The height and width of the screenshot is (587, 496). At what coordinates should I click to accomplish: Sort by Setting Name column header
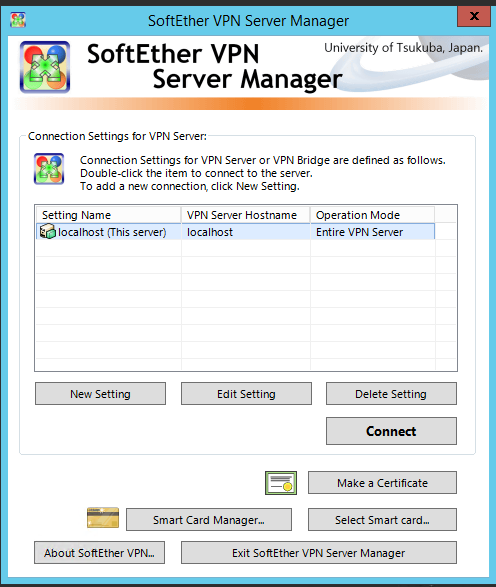pos(109,215)
